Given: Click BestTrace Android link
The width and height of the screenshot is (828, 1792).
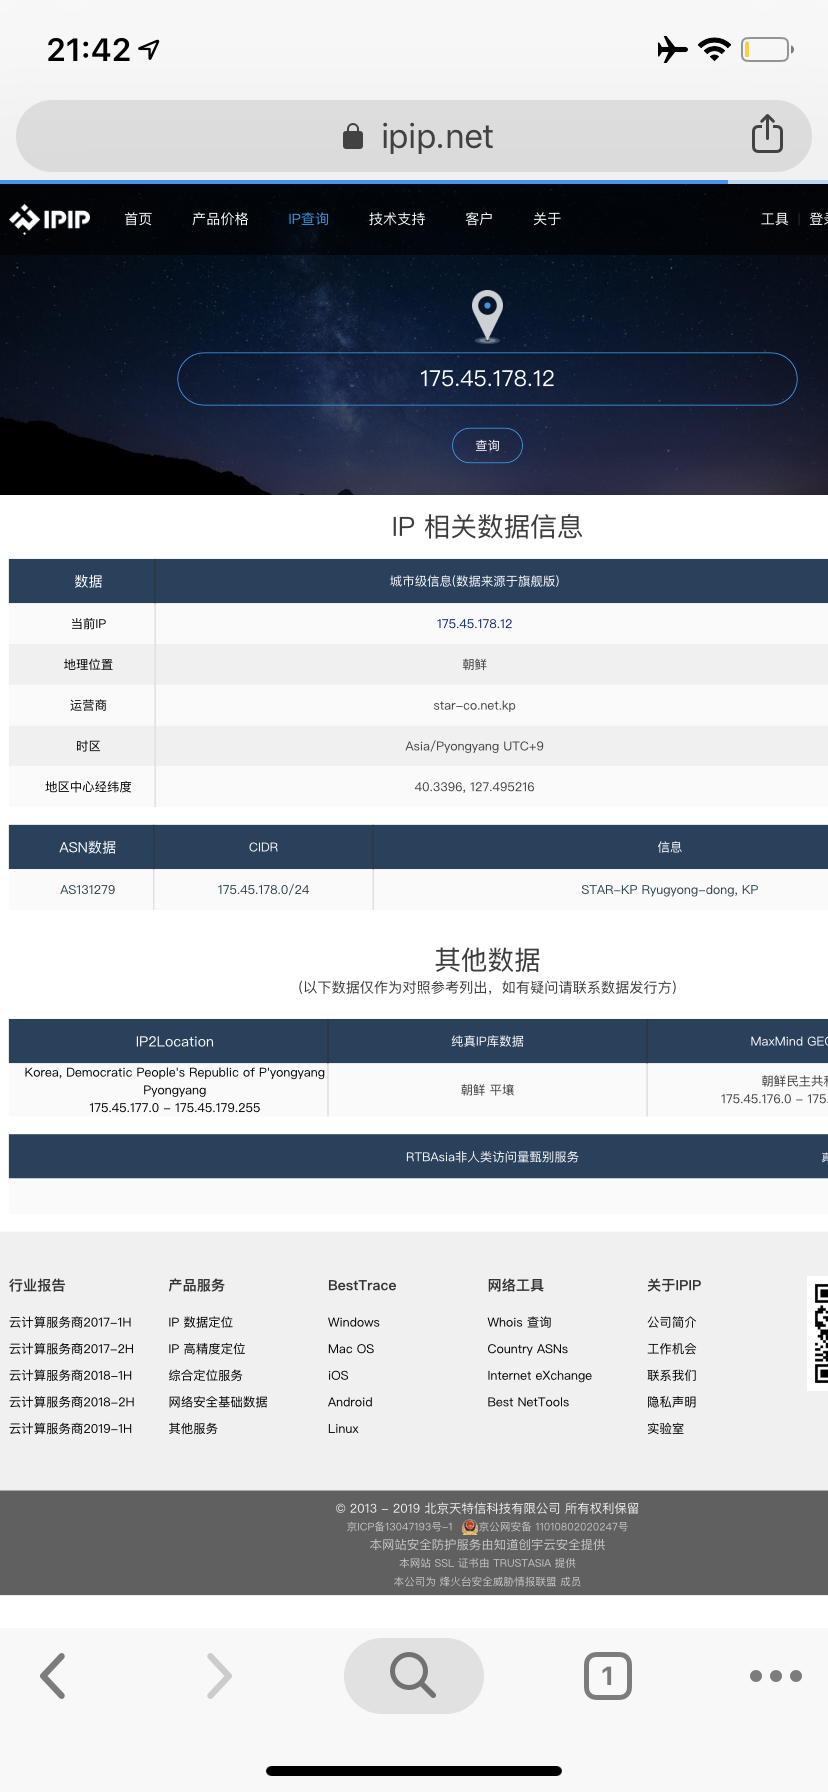Looking at the screenshot, I should [350, 1402].
